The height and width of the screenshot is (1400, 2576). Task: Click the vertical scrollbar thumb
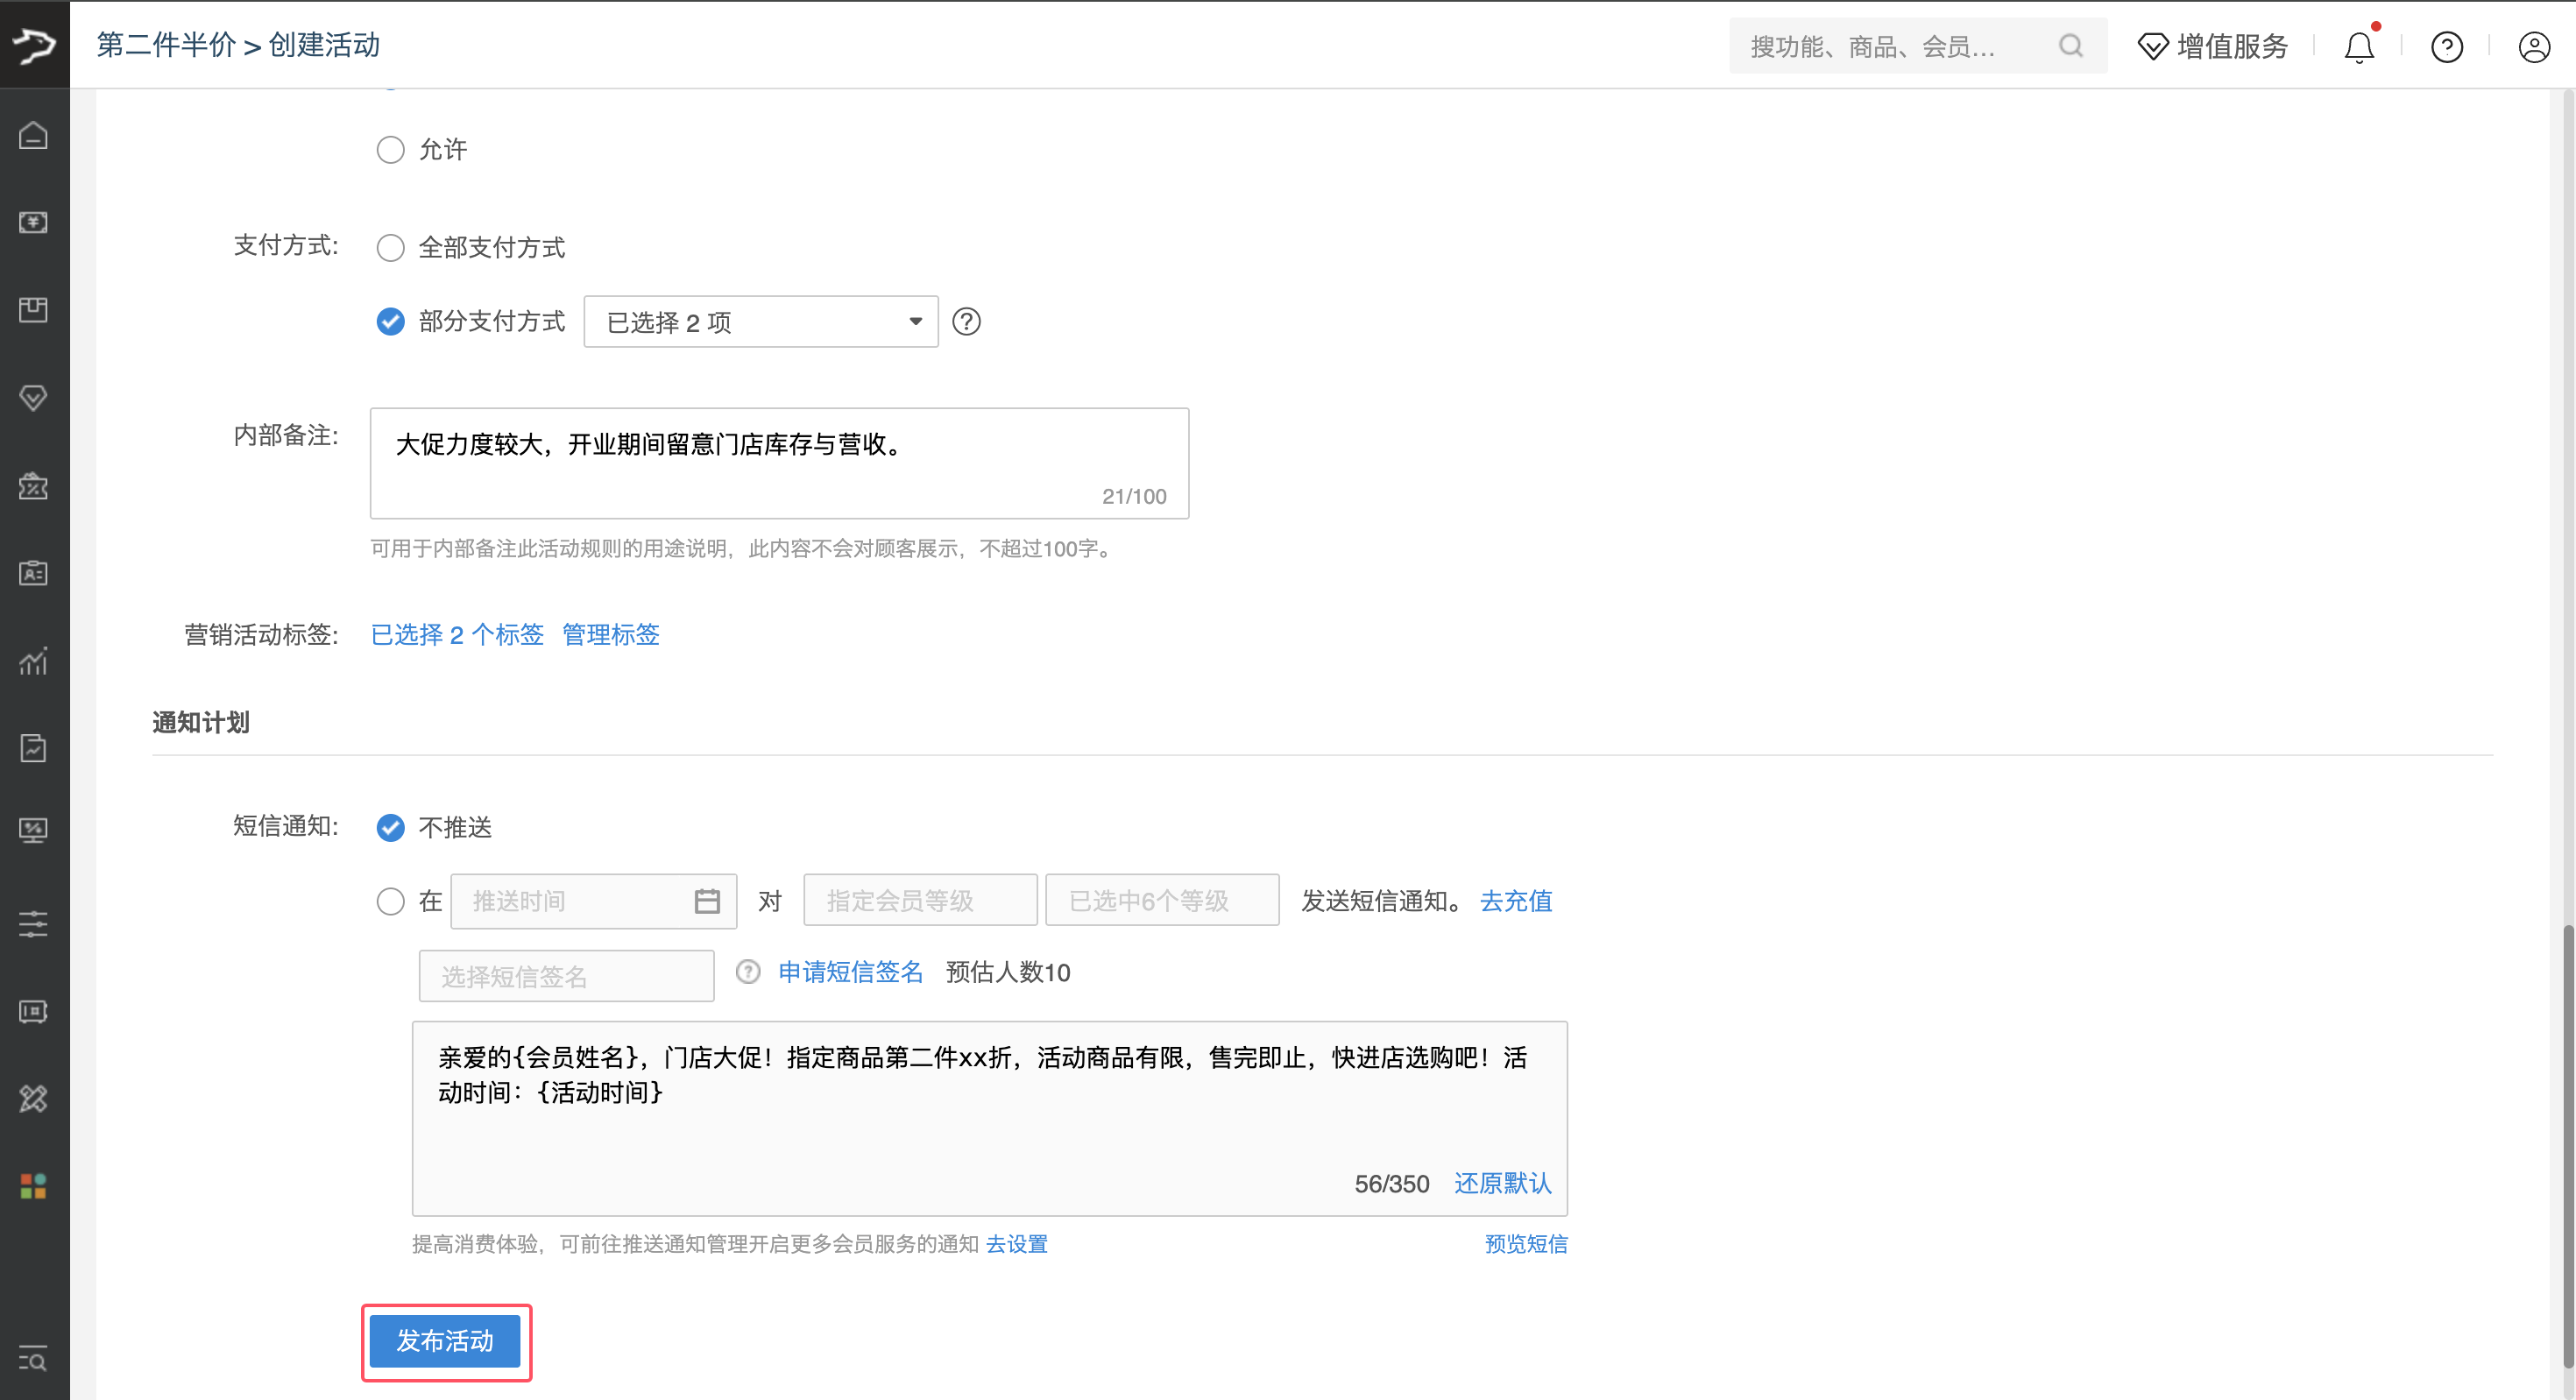tap(2568, 1147)
